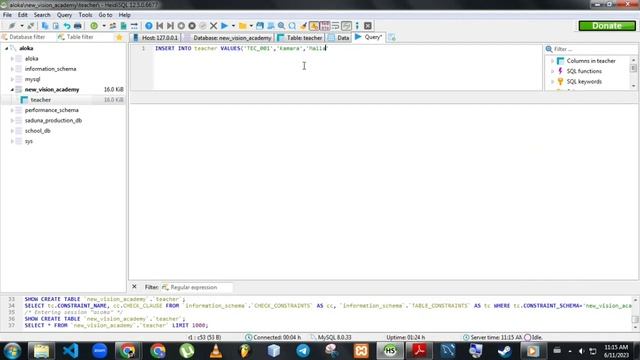
Task: Click the Cancel X icon in toolbar
Action: click(213, 26)
